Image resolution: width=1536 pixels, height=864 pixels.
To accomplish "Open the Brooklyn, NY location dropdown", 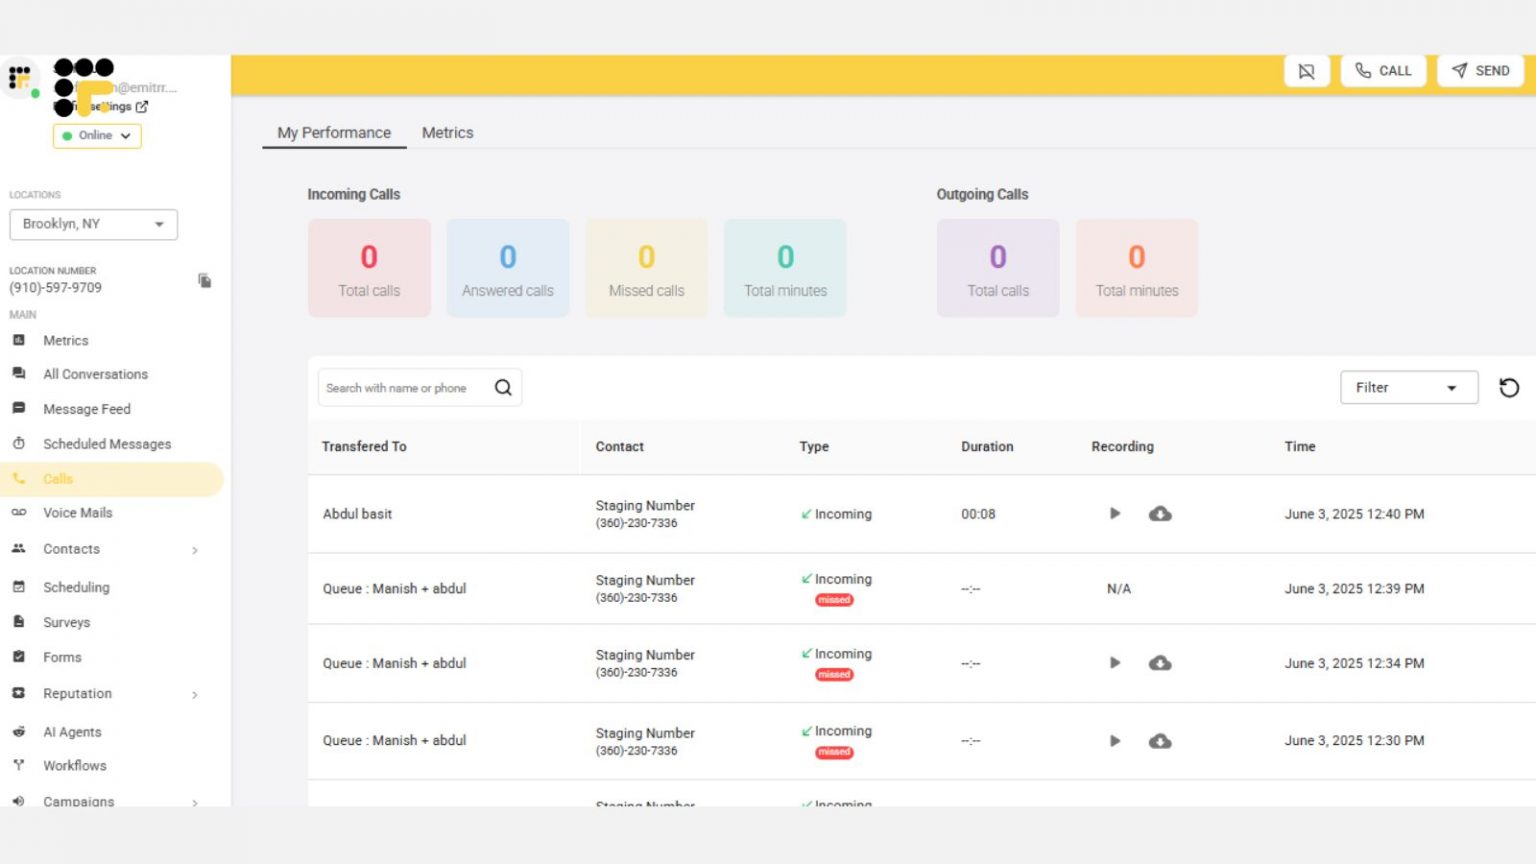I will pyautogui.click(x=93, y=224).
